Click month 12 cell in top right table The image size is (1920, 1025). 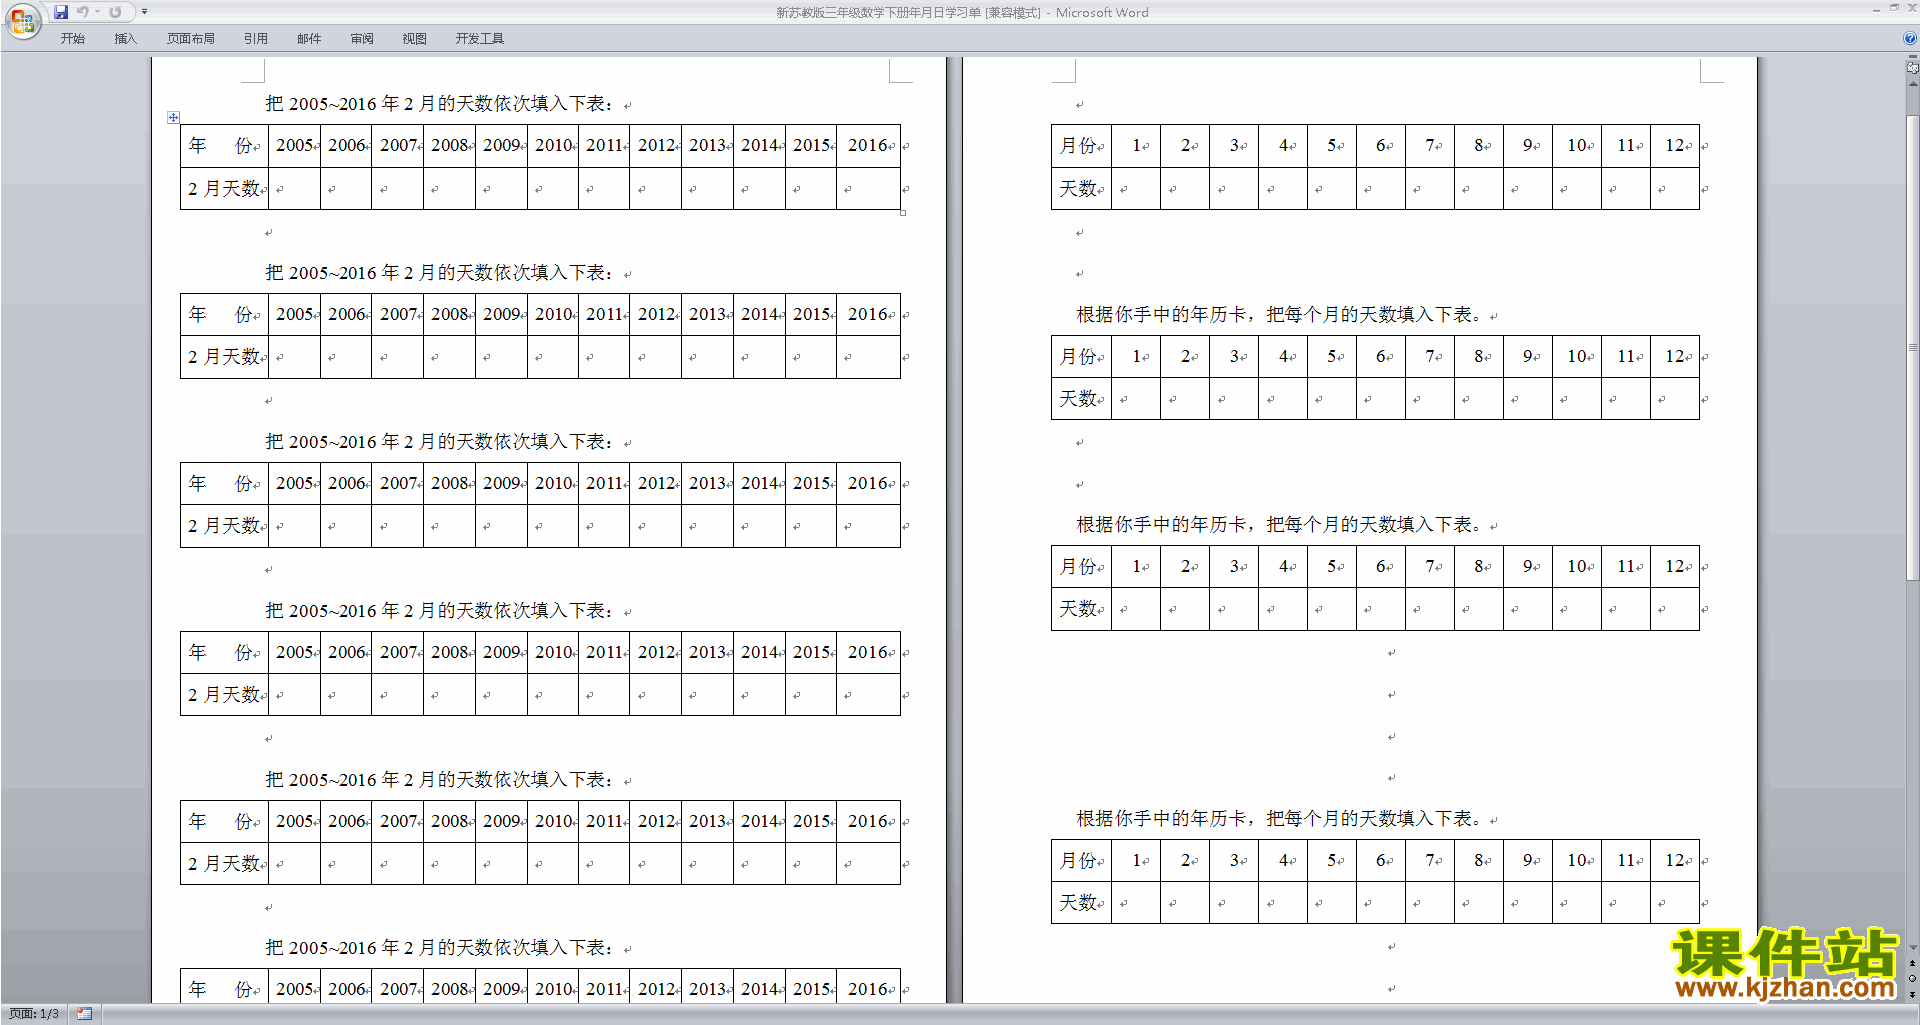click(x=1675, y=146)
